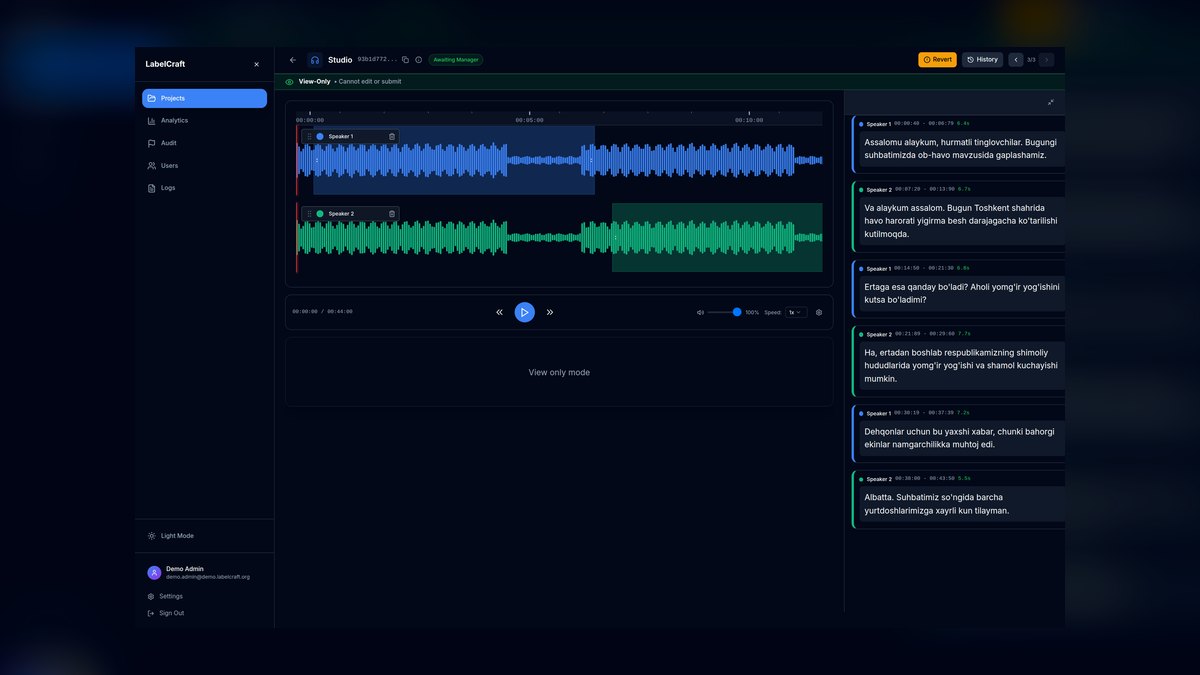The height and width of the screenshot is (675, 1200).
Task: Go to the previous version arrow
Action: coord(1016,60)
